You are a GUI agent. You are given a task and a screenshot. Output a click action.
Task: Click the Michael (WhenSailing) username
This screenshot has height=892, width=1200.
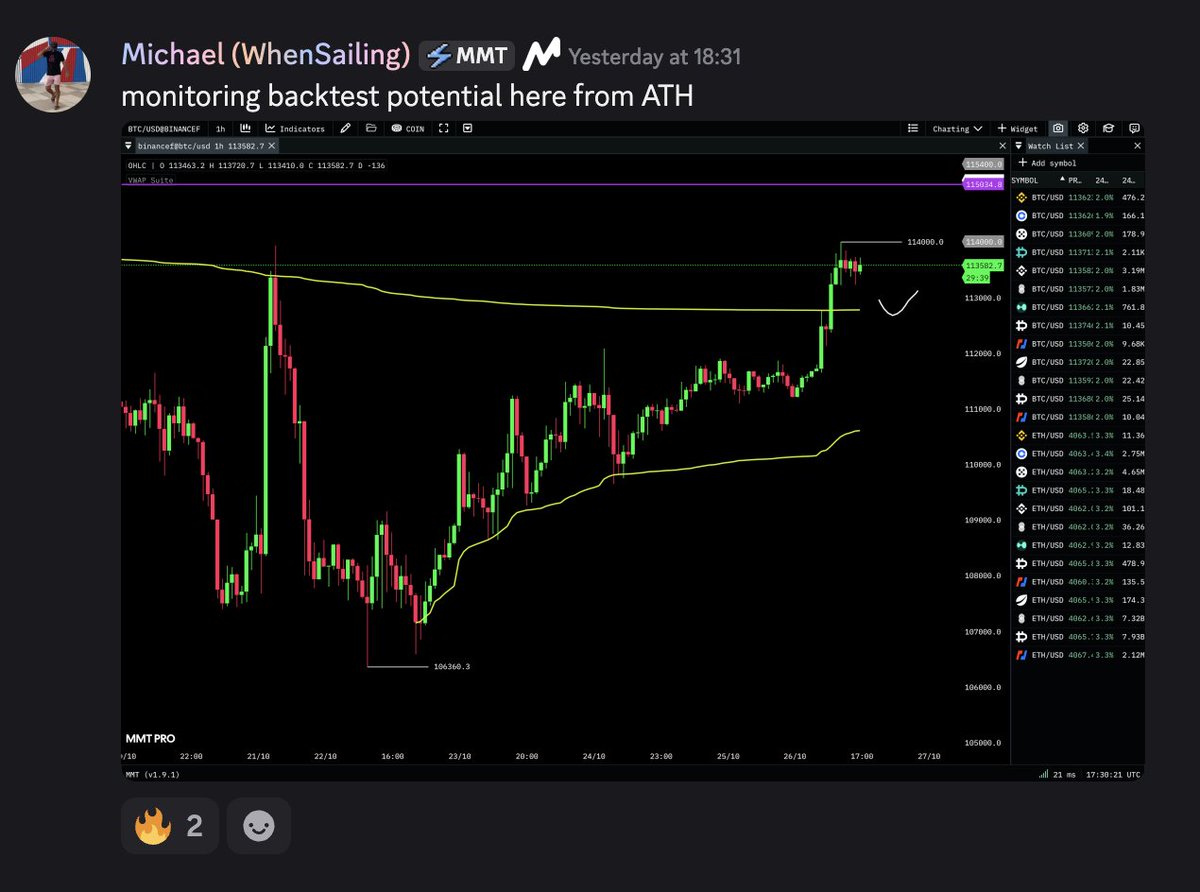point(266,56)
